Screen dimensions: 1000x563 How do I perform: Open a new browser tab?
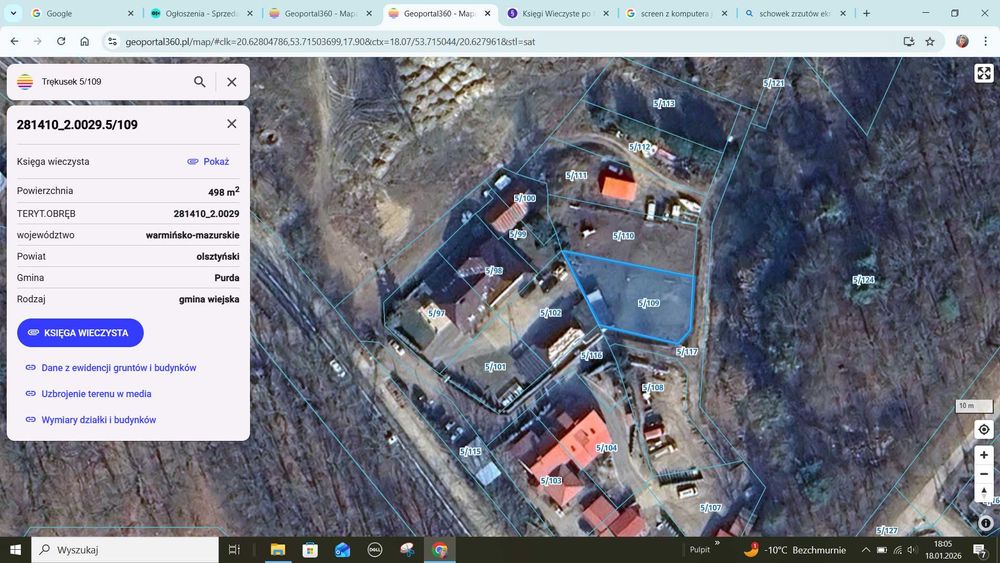coord(866,13)
